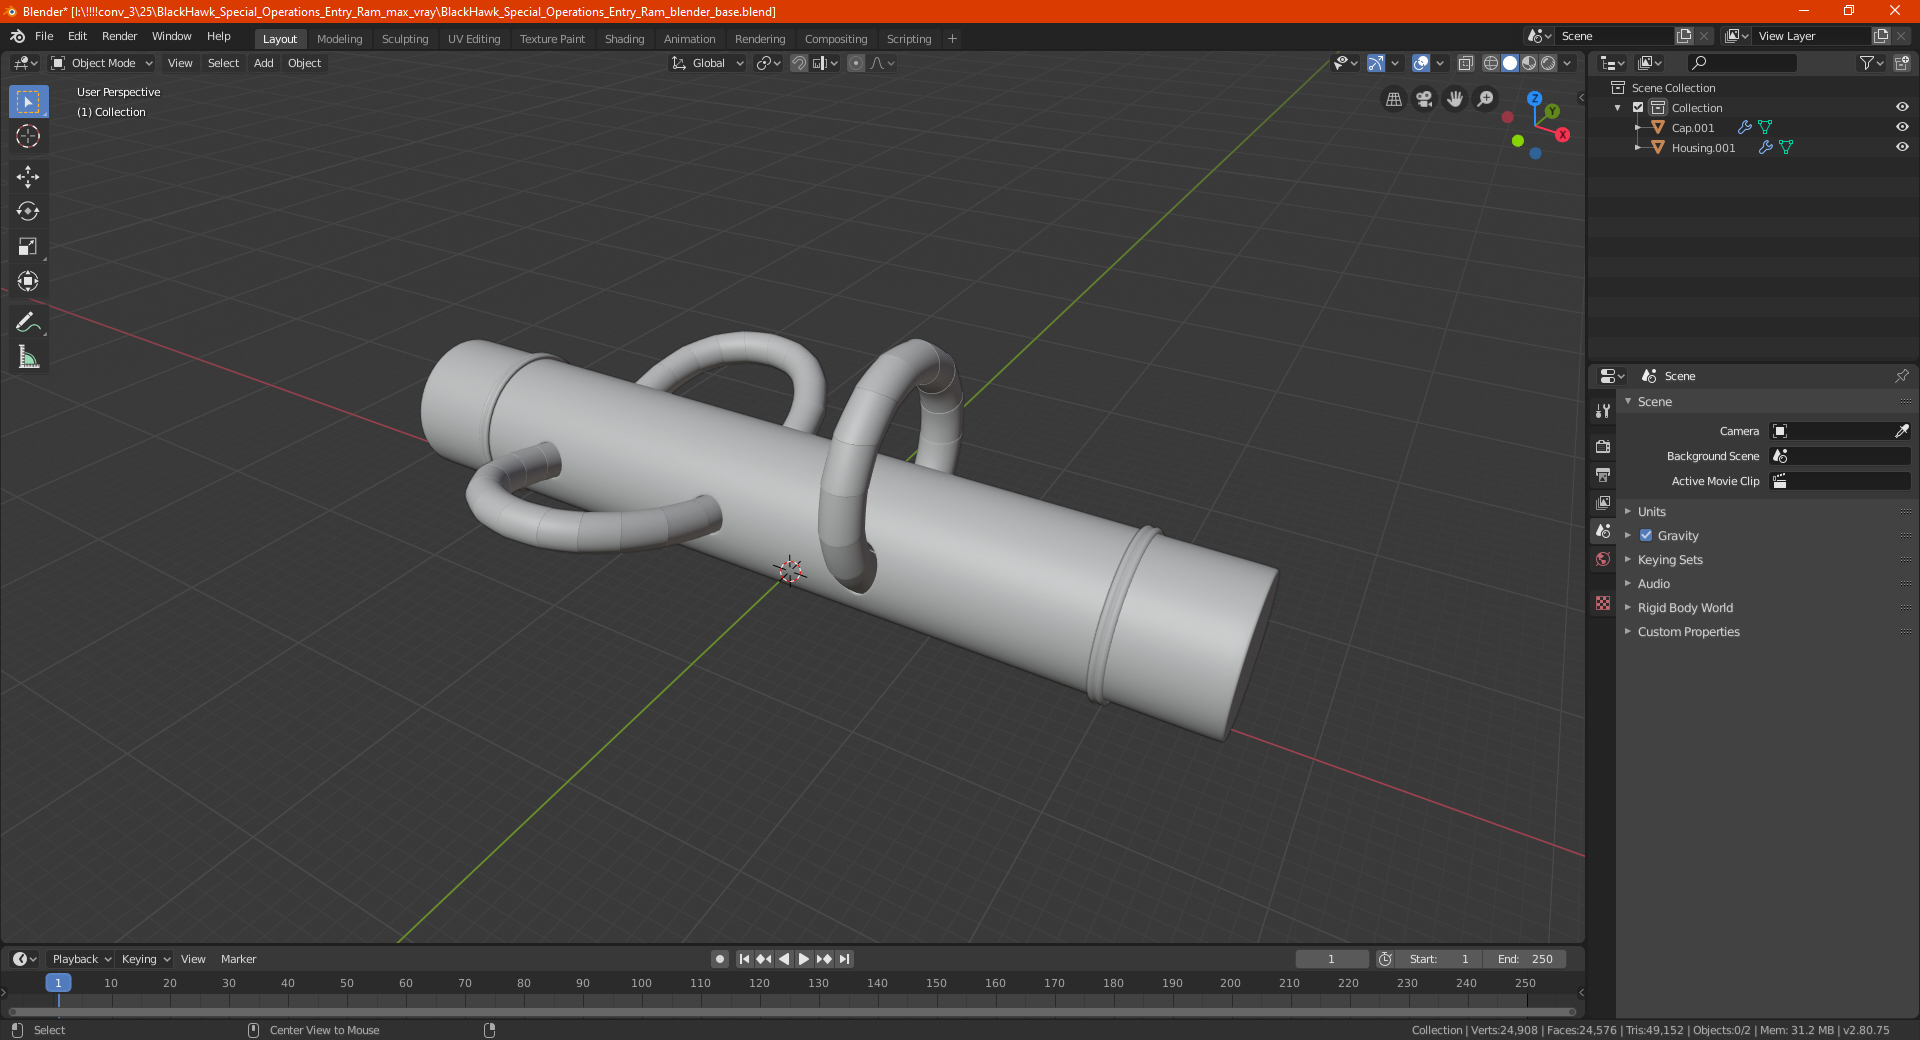Select the Scale tool
This screenshot has height=1040, width=1920.
[28, 246]
